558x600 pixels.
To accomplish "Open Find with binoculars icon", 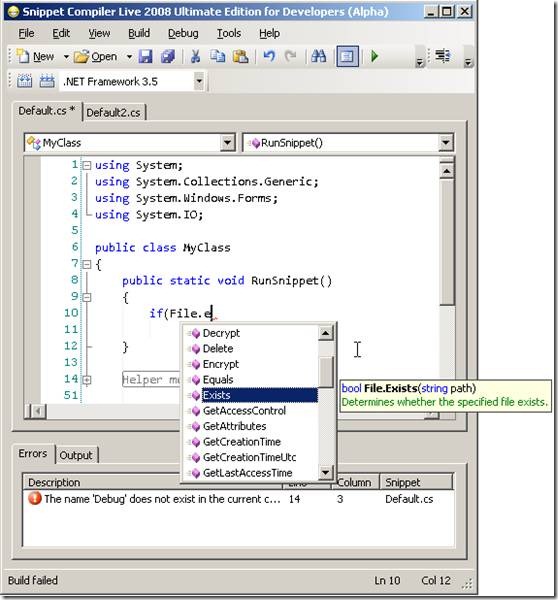I will (319, 56).
